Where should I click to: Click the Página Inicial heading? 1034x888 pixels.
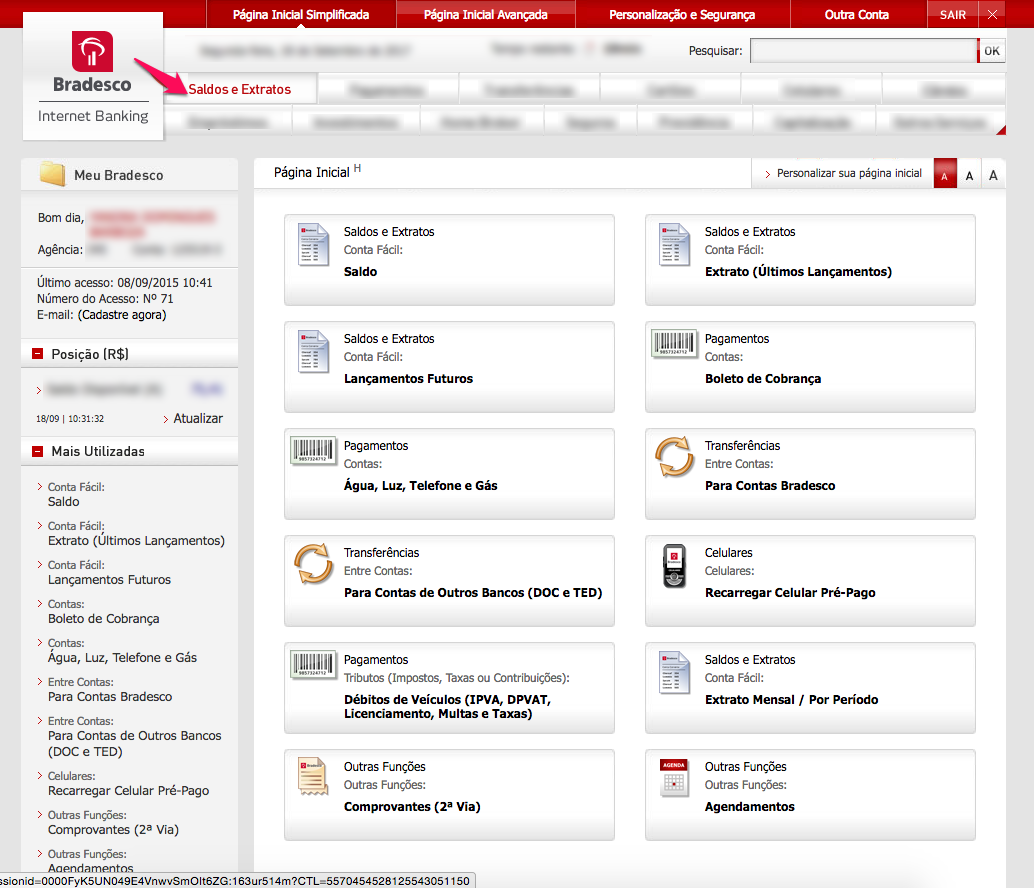pos(311,173)
